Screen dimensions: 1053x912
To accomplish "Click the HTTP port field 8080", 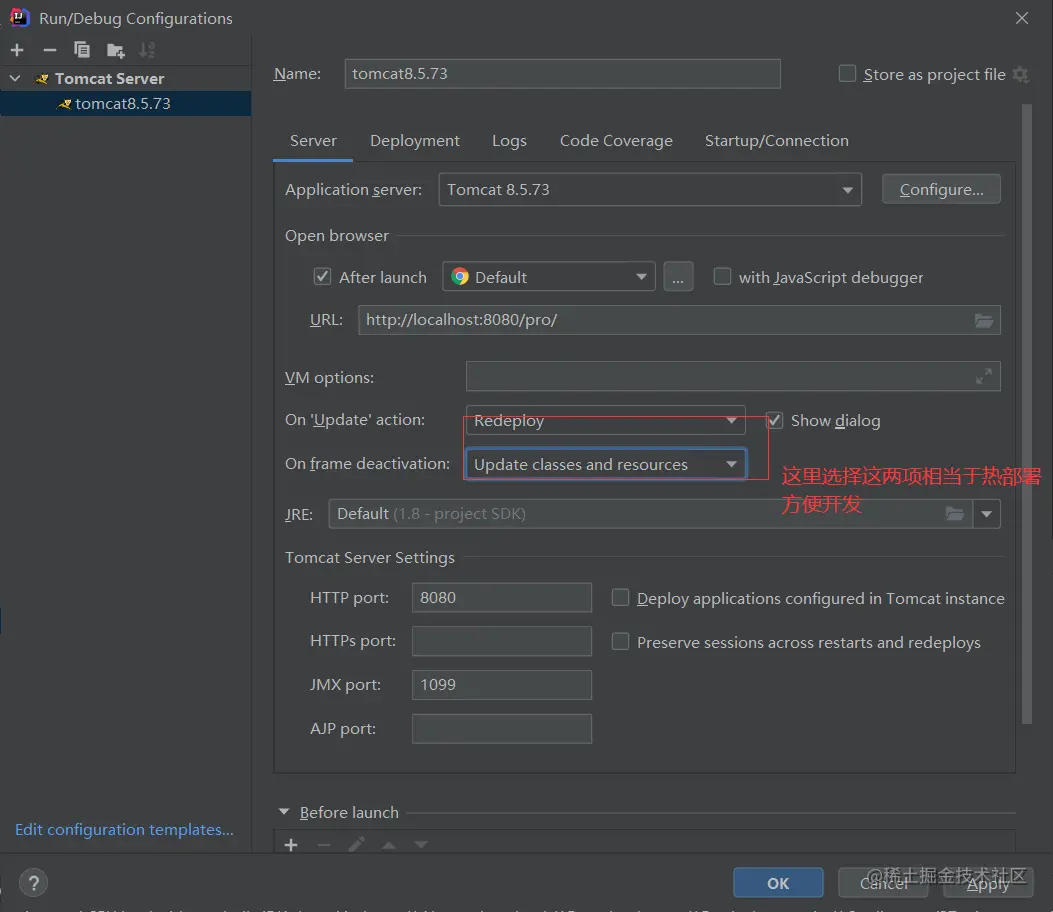I will click(x=502, y=598).
